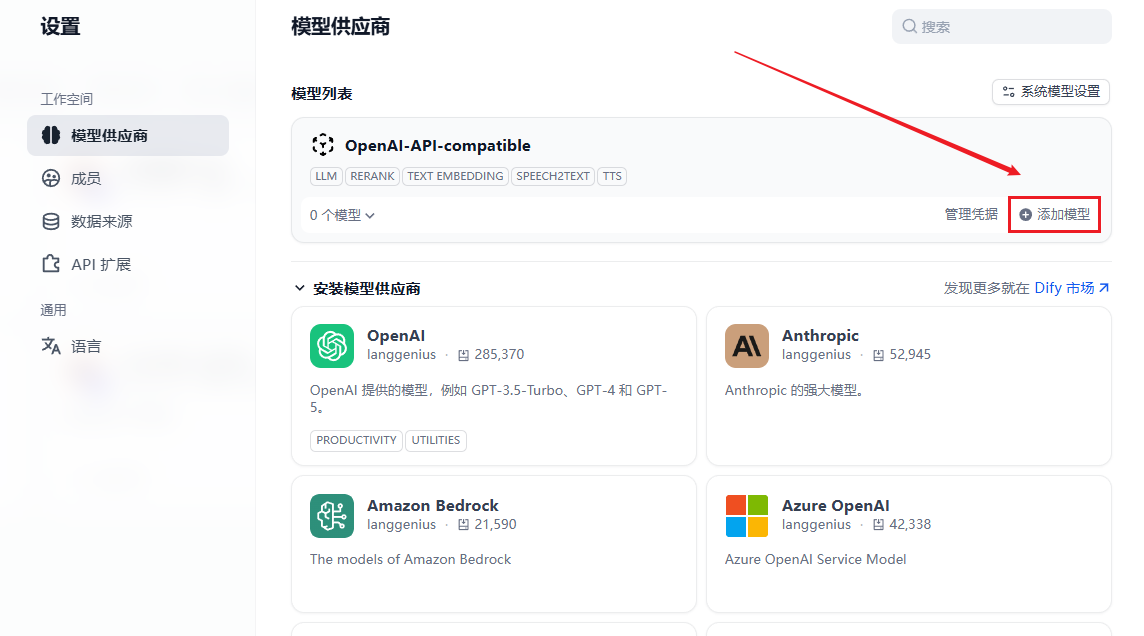Click the TTS tag

pyautogui.click(x=612, y=177)
